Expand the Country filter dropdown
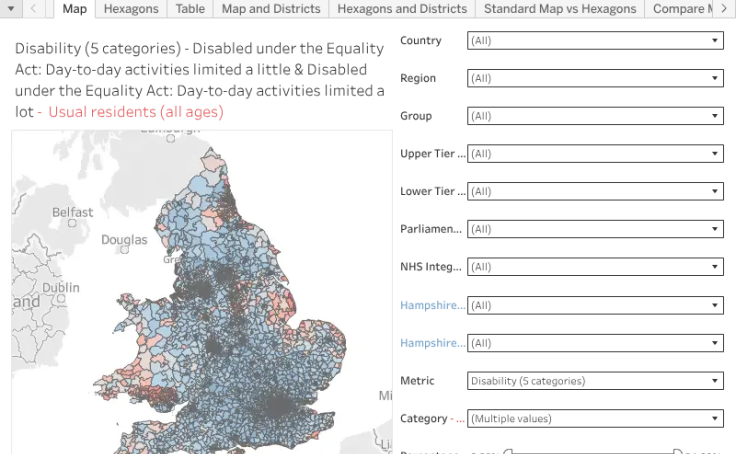Image resolution: width=736 pixels, height=454 pixels. click(595, 40)
